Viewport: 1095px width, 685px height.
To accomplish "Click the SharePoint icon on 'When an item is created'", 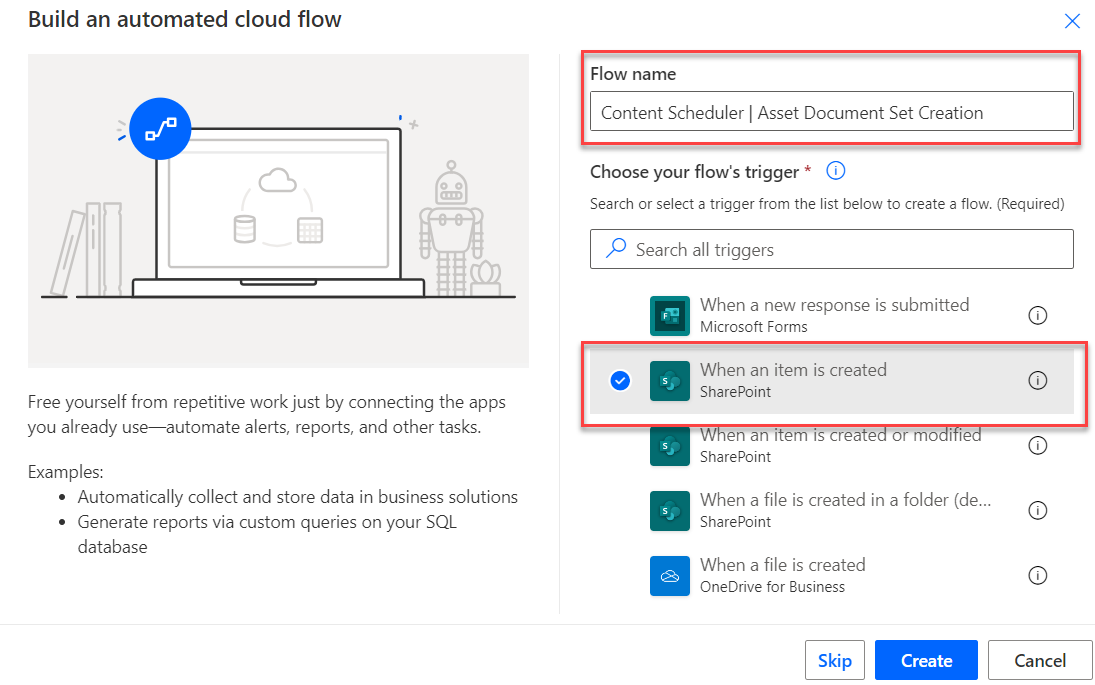I will 670,380.
